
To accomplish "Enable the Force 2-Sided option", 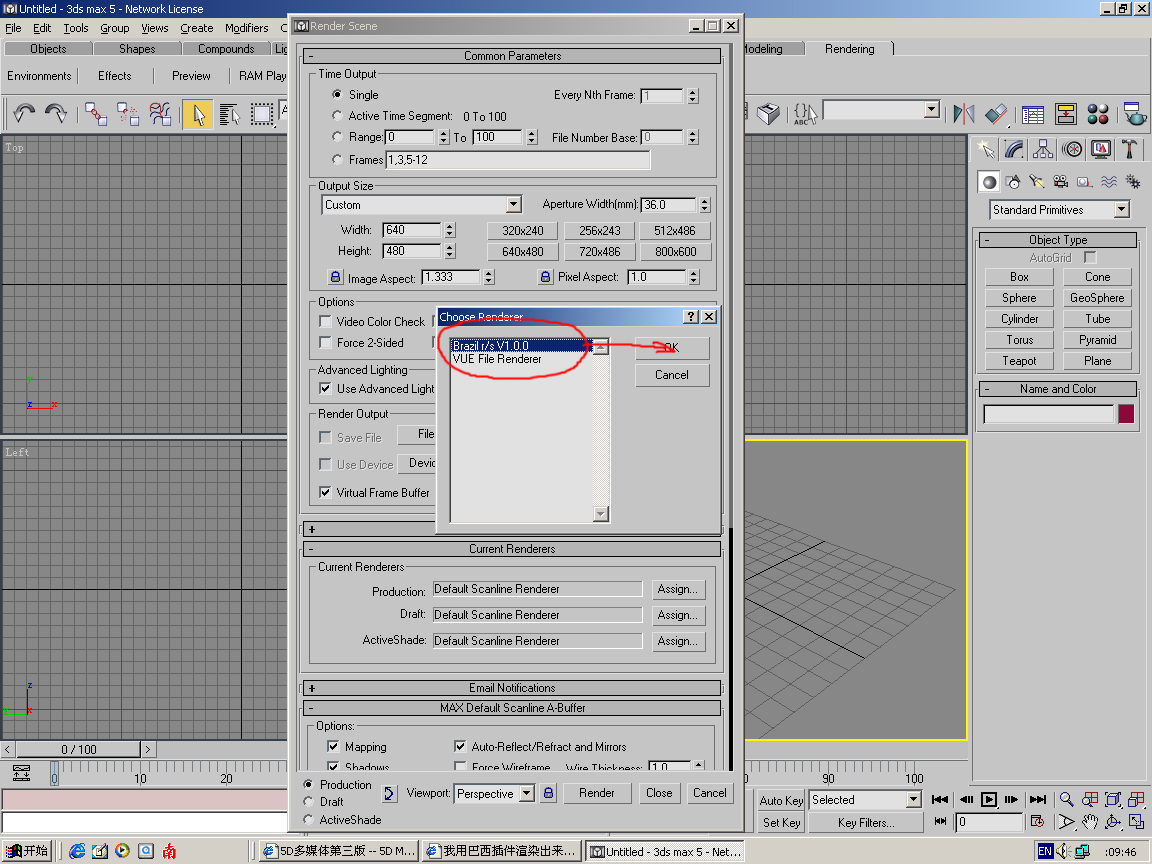I will (325, 343).
